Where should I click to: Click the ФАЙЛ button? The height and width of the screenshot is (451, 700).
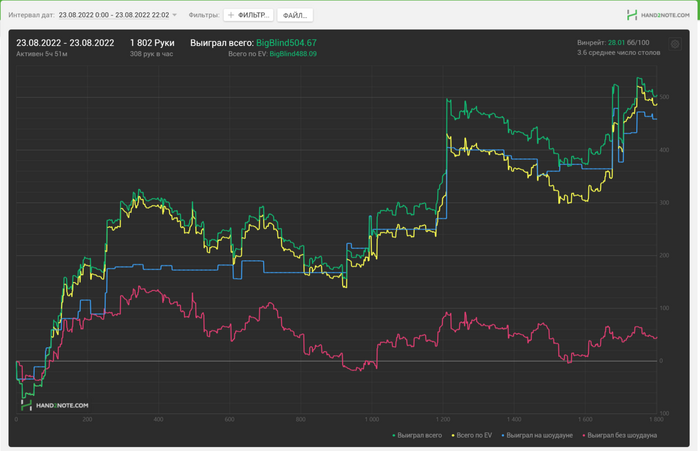coord(295,15)
